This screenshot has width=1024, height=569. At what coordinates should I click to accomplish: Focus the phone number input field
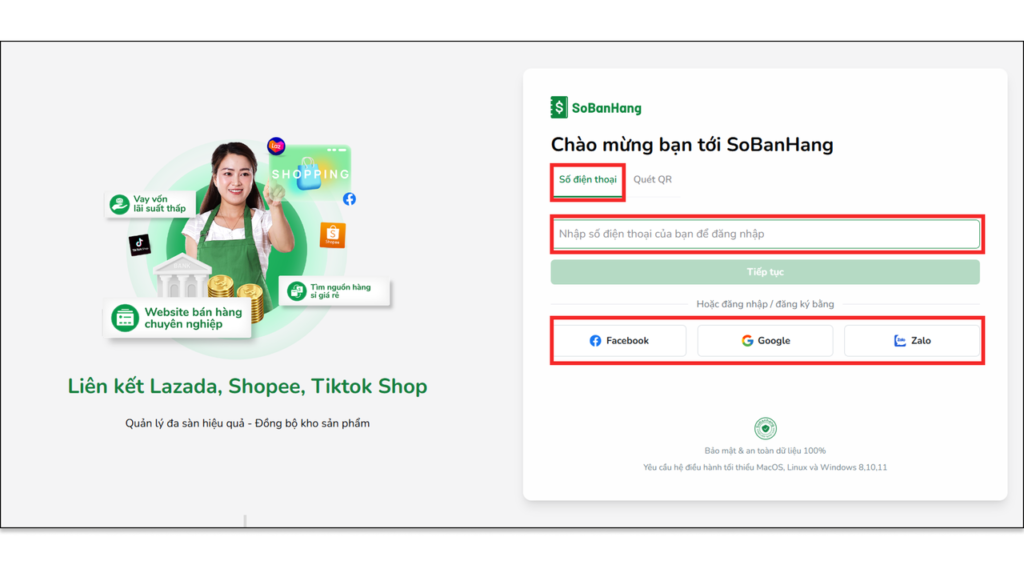click(x=765, y=234)
